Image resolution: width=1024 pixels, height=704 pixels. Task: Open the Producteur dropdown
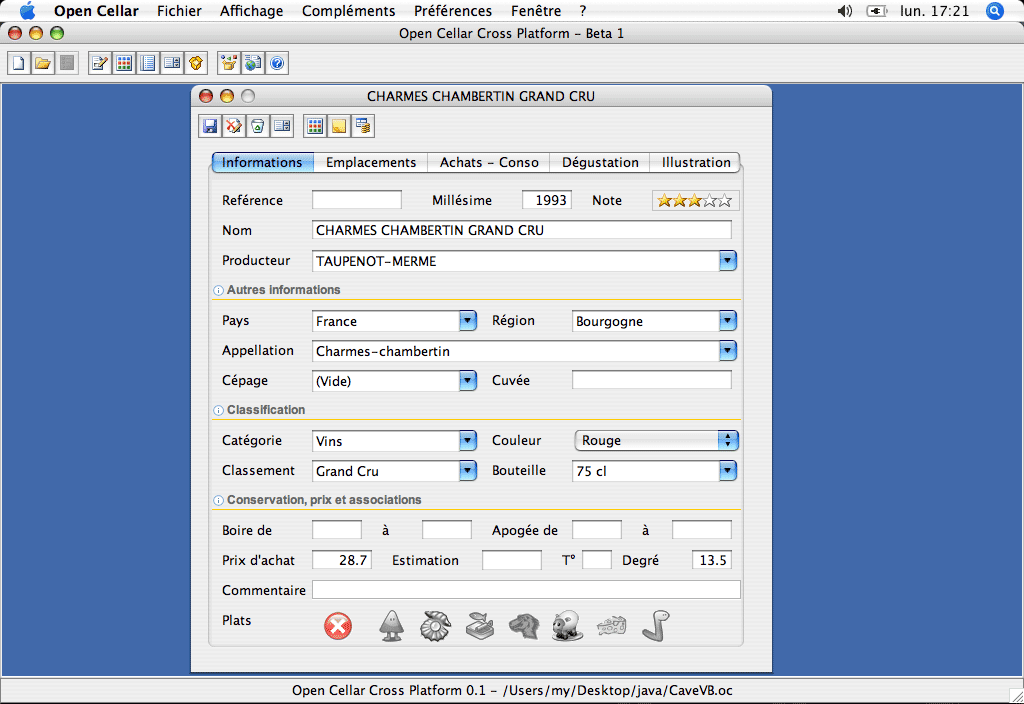click(x=728, y=261)
